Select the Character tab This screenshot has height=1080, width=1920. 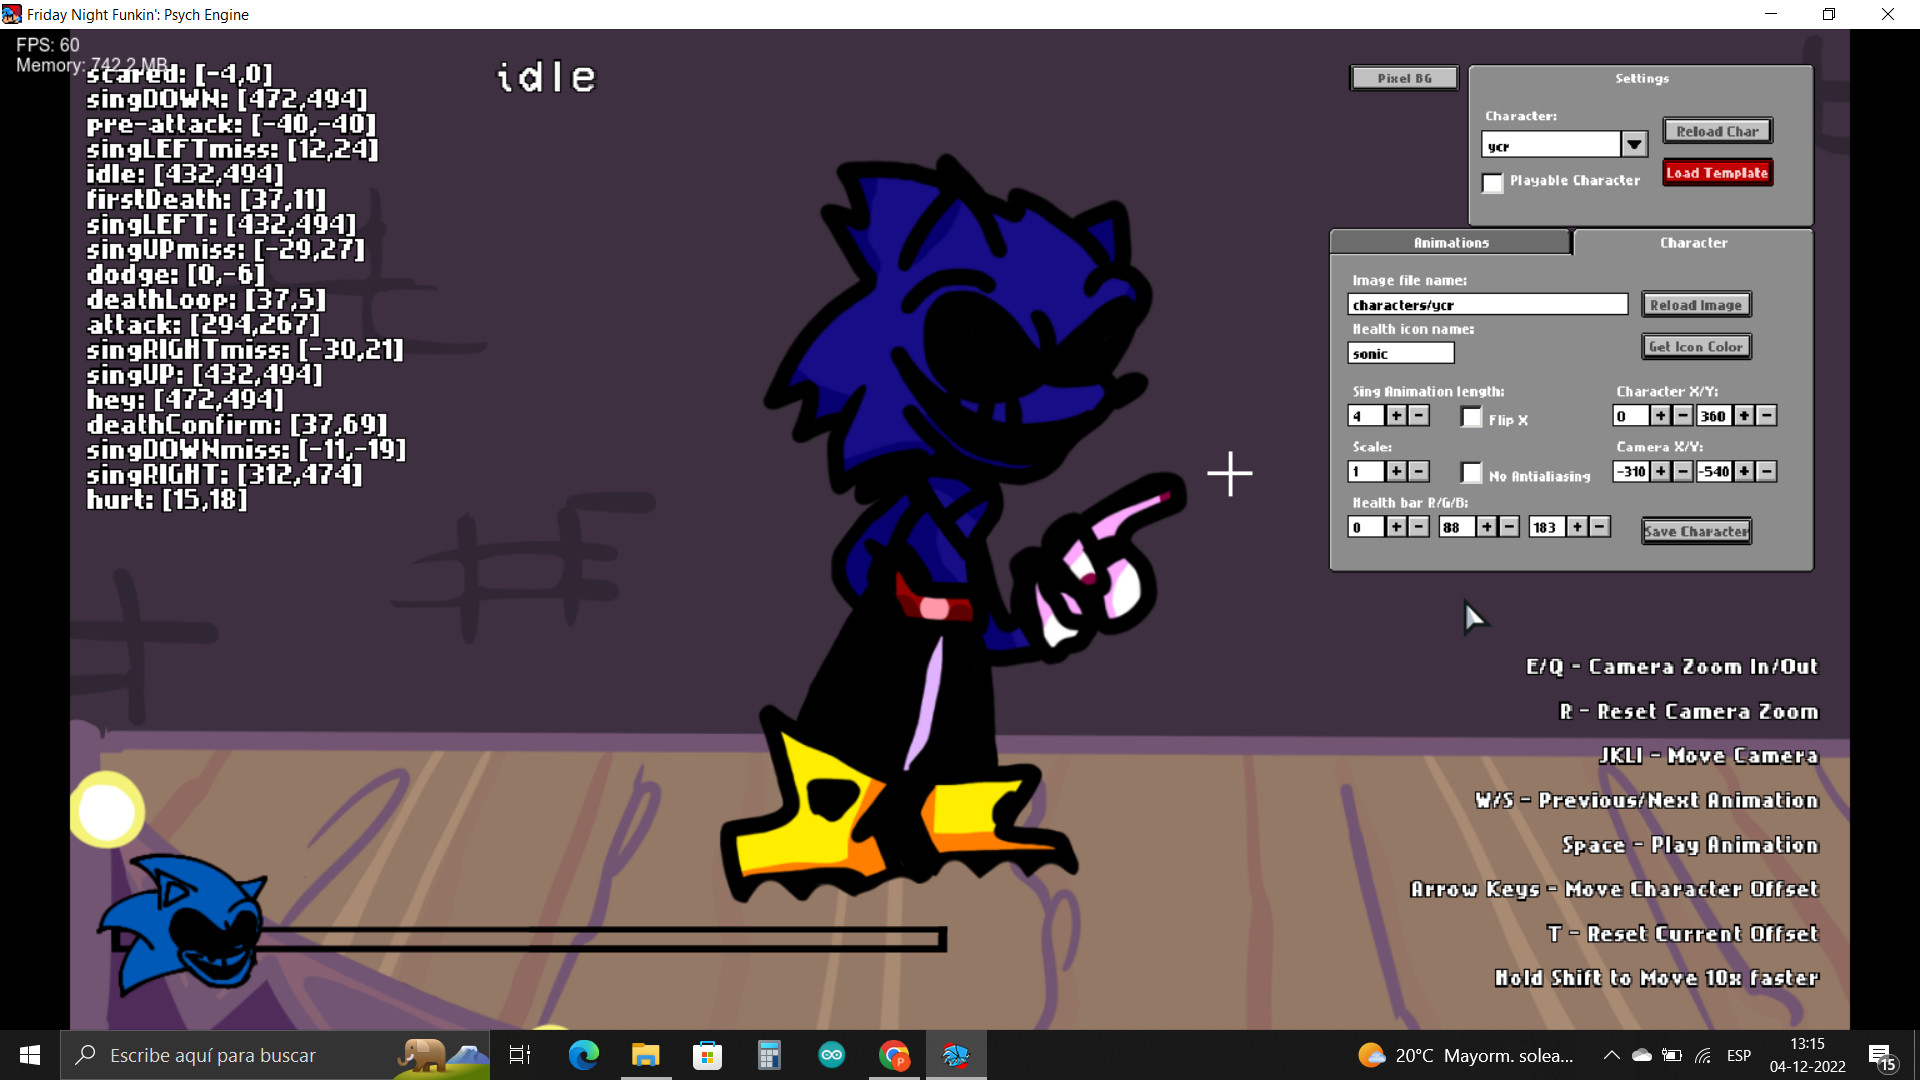(1693, 243)
